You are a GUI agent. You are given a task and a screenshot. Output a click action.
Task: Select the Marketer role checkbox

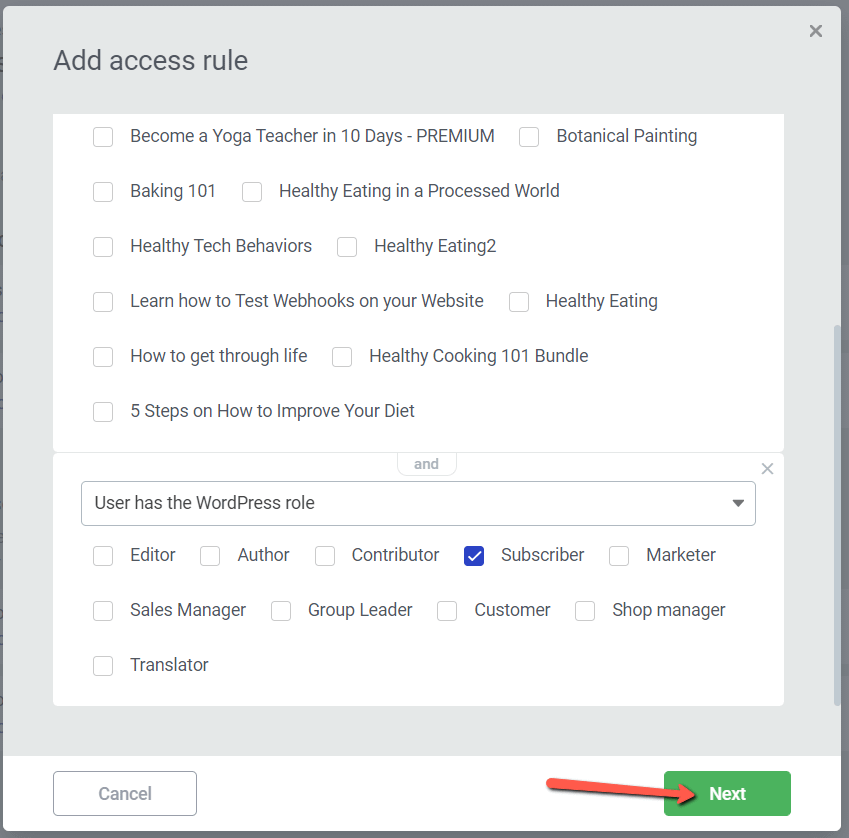pos(619,556)
